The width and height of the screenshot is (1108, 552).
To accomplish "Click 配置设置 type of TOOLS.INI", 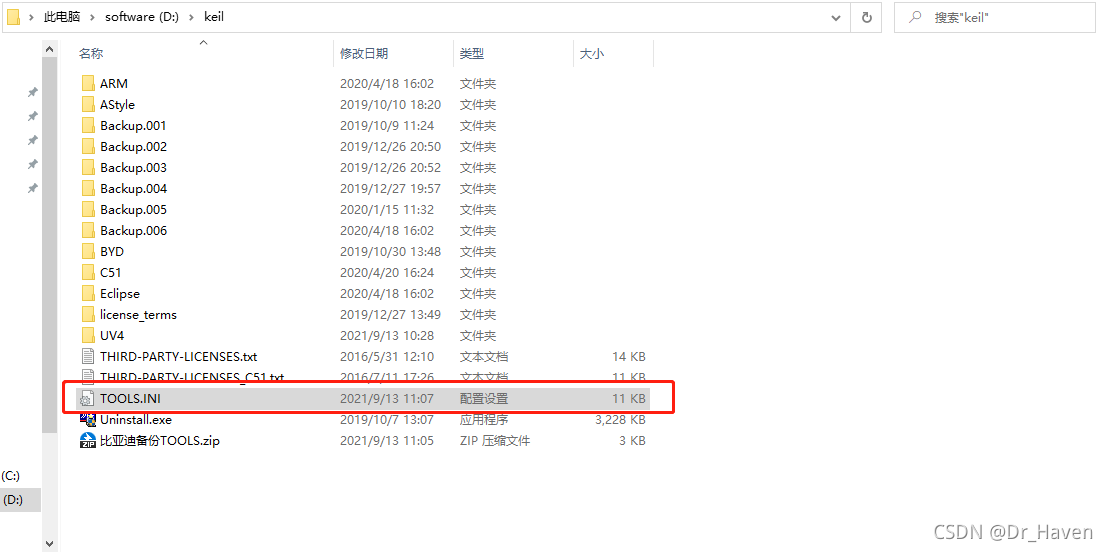I will pyautogui.click(x=484, y=399).
